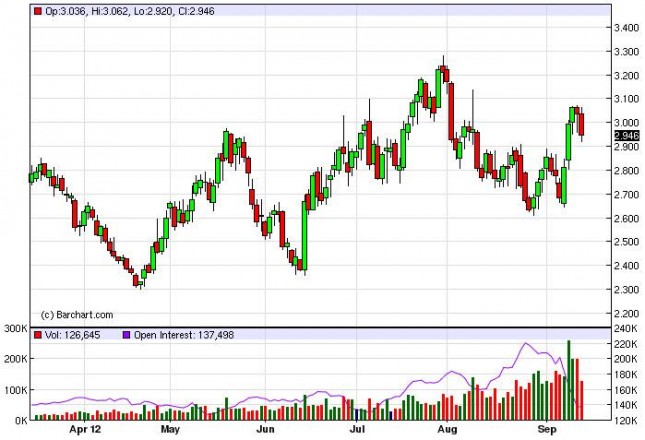The image size is (645, 440).
Task: Click the 160K open interest axis label
Action: click(626, 389)
